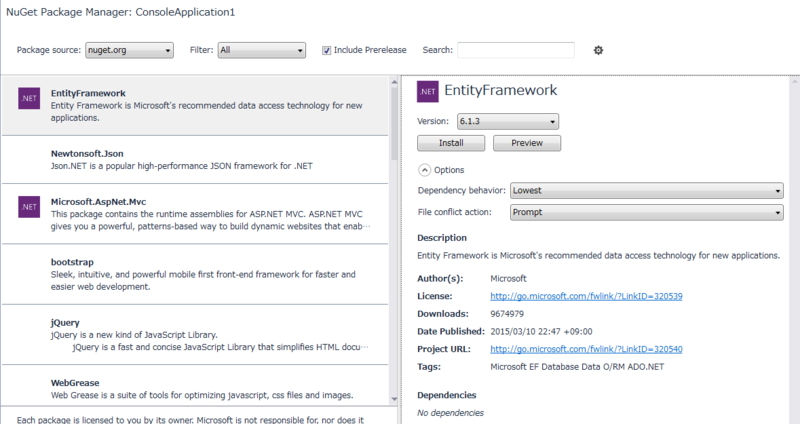This screenshot has height=424, width=800.
Task: Click the package list scroll up arrow
Action: point(394,82)
